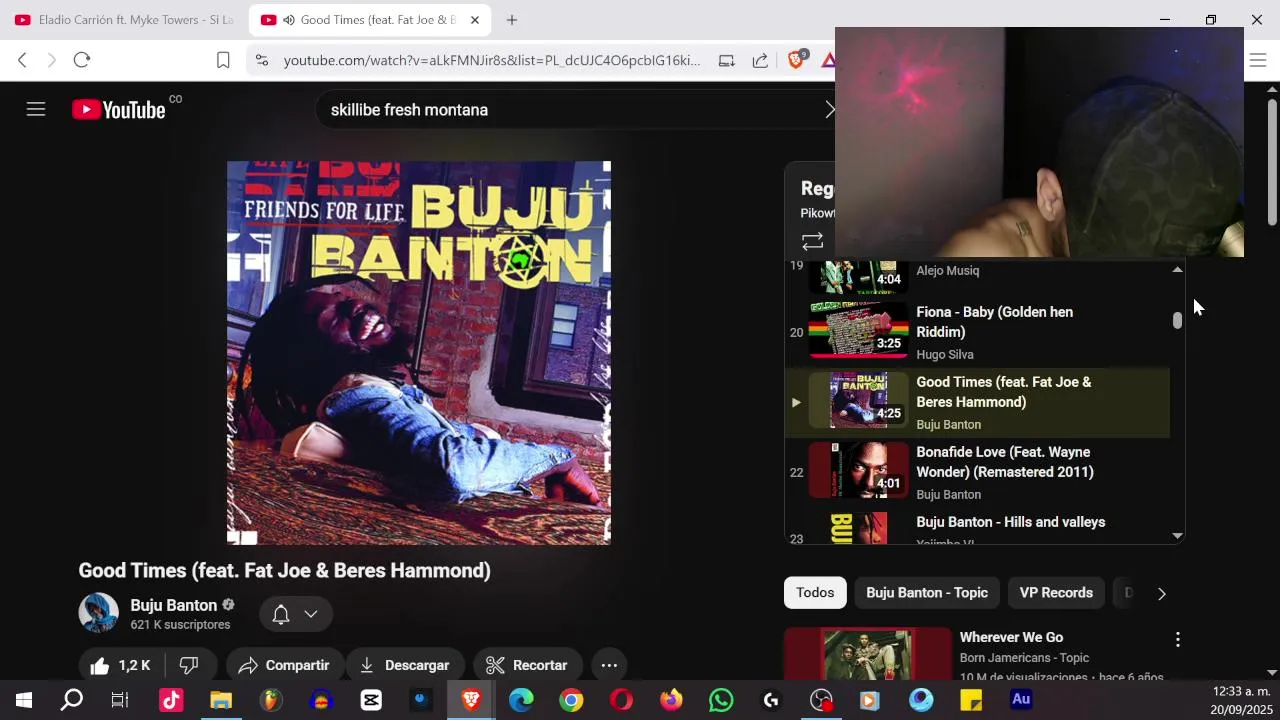Toggle the notification bell for Buju Banton

point(281,614)
